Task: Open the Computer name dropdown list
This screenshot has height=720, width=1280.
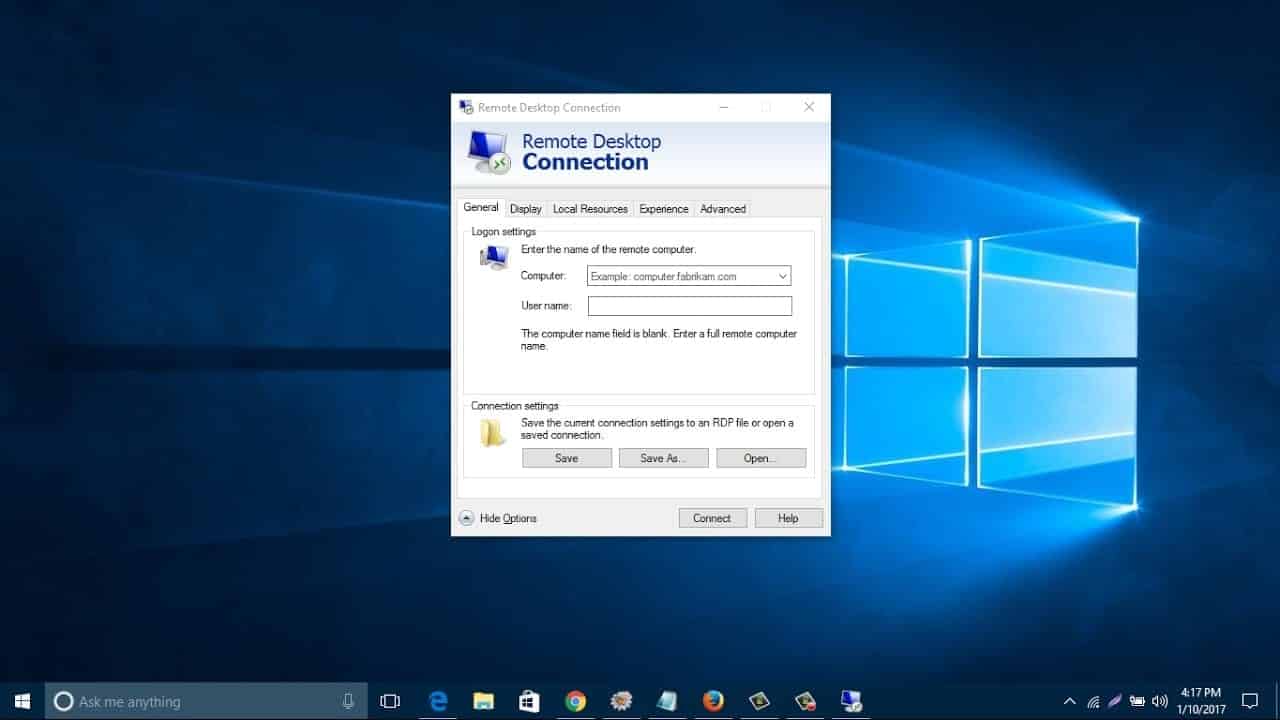Action: point(784,275)
